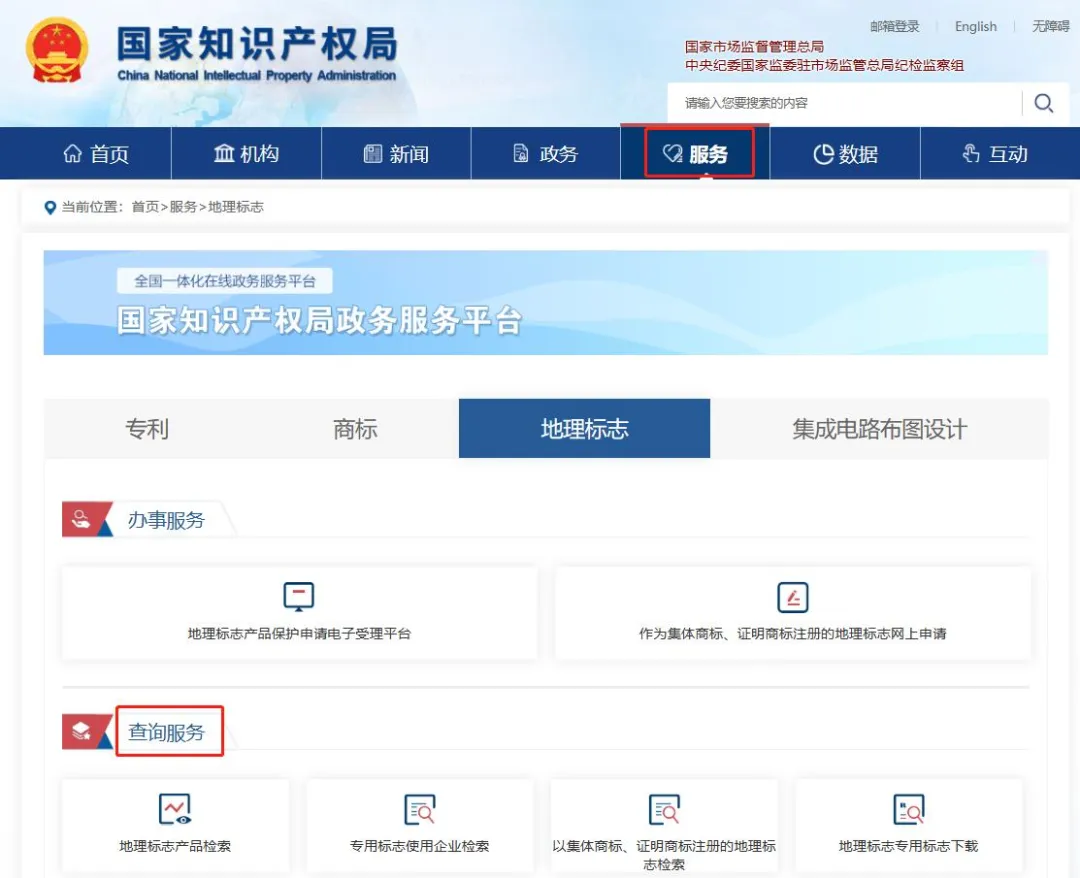The width and height of the screenshot is (1080, 878).
Task: Click the newspaper icon beside 新闻
Action: click(x=373, y=154)
